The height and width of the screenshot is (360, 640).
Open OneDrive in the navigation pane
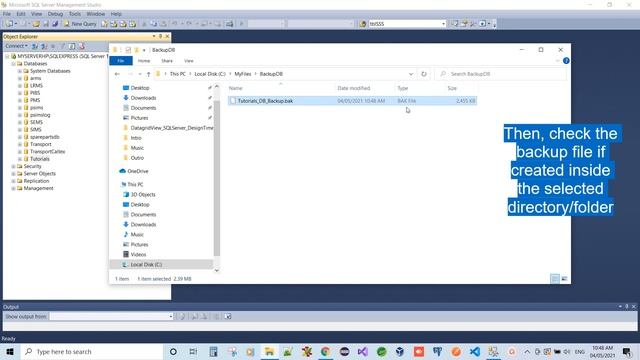tap(134, 171)
